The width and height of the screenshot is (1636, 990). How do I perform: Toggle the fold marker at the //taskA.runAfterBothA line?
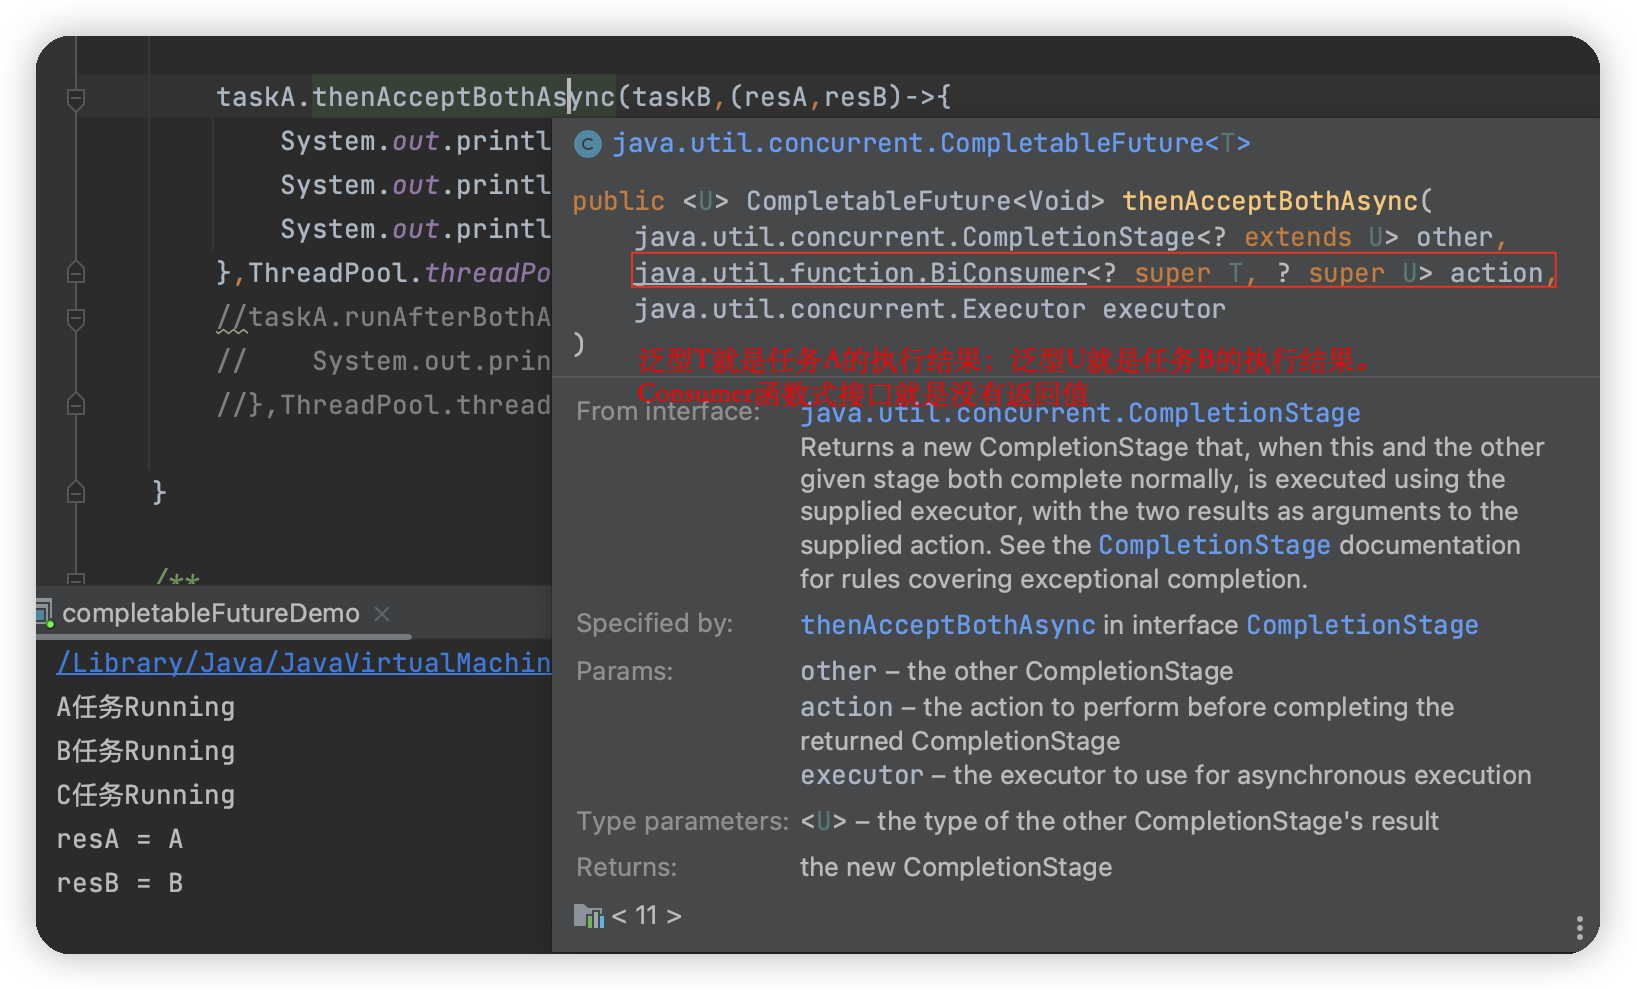point(75,318)
